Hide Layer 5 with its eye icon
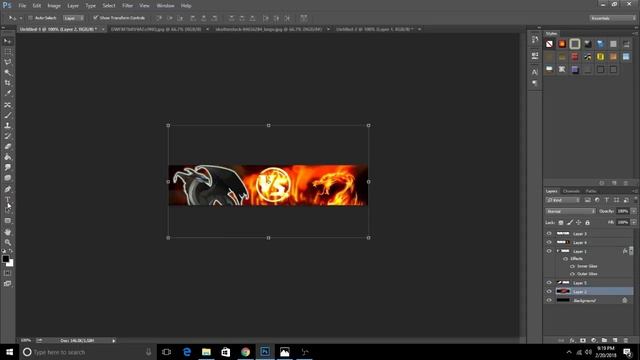Screen dimensions: 640x360 (549, 282)
